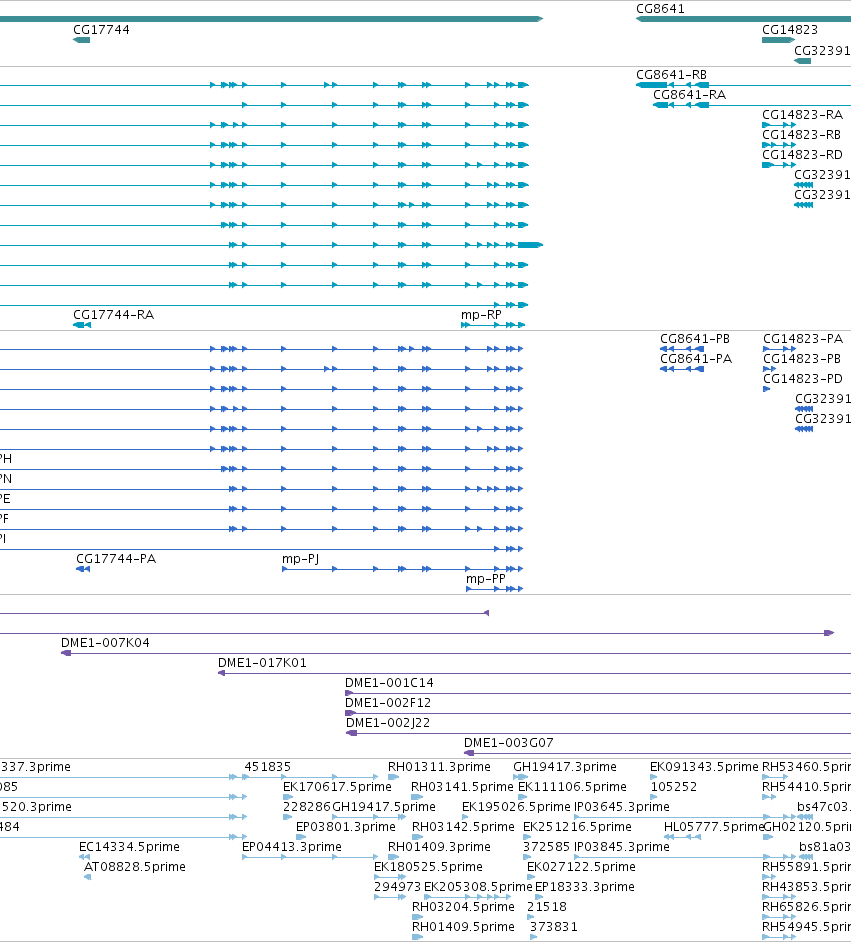Screen dimensions: 851x942
Task: Click transcript label CG14823-RB
Action: coord(801,135)
